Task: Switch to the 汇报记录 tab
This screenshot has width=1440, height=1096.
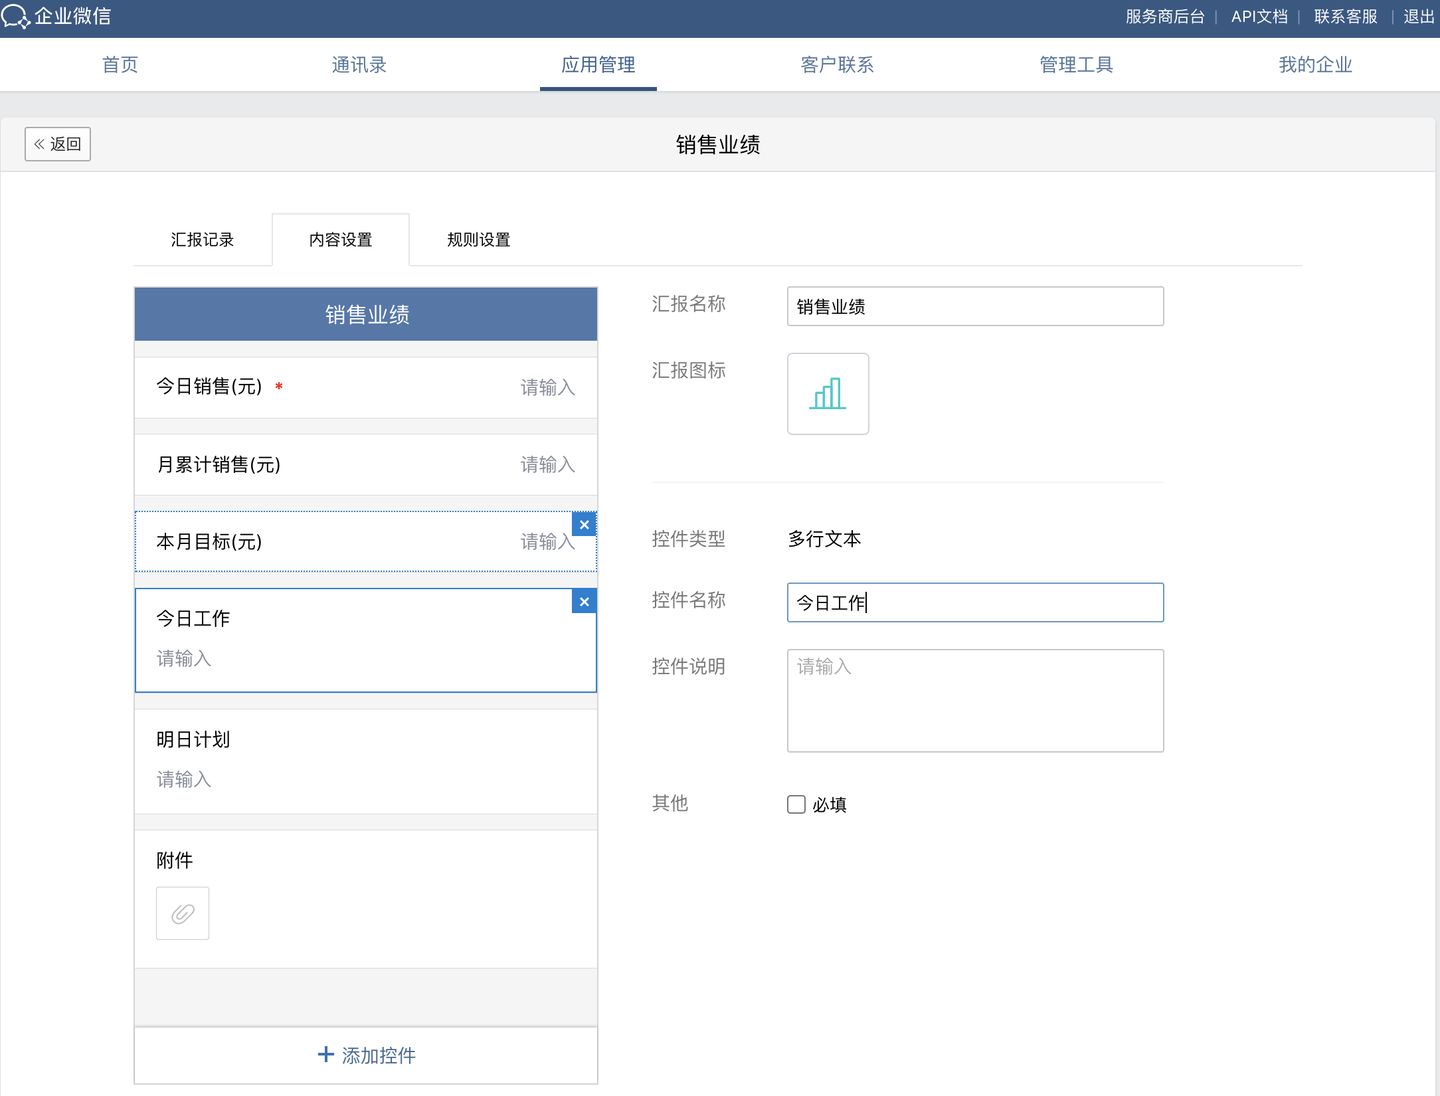Action: coord(202,240)
